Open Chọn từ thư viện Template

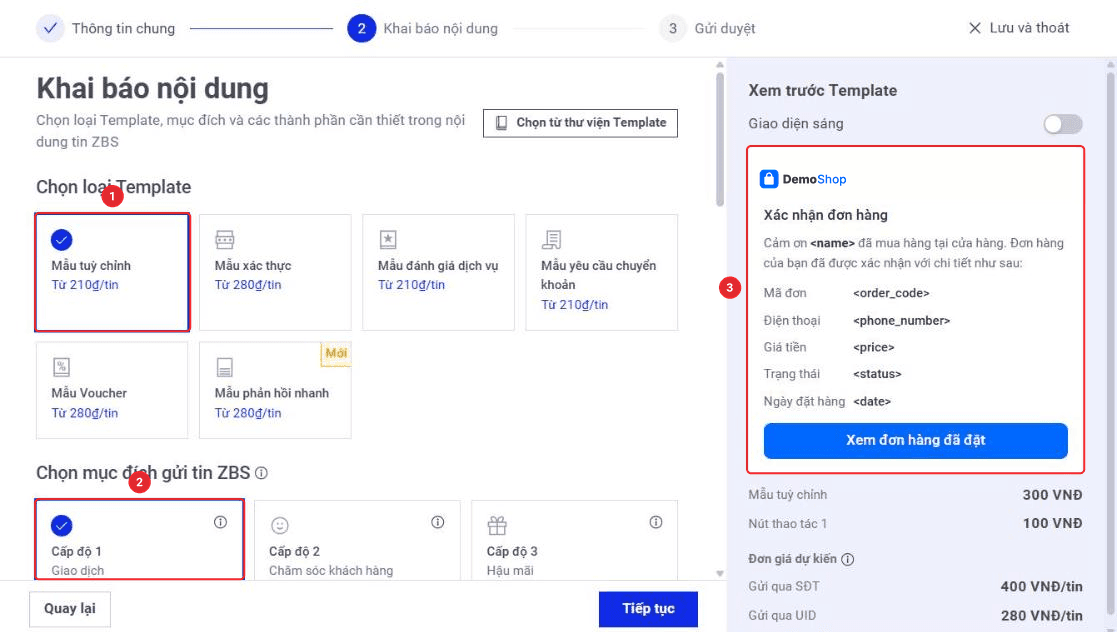pos(580,123)
